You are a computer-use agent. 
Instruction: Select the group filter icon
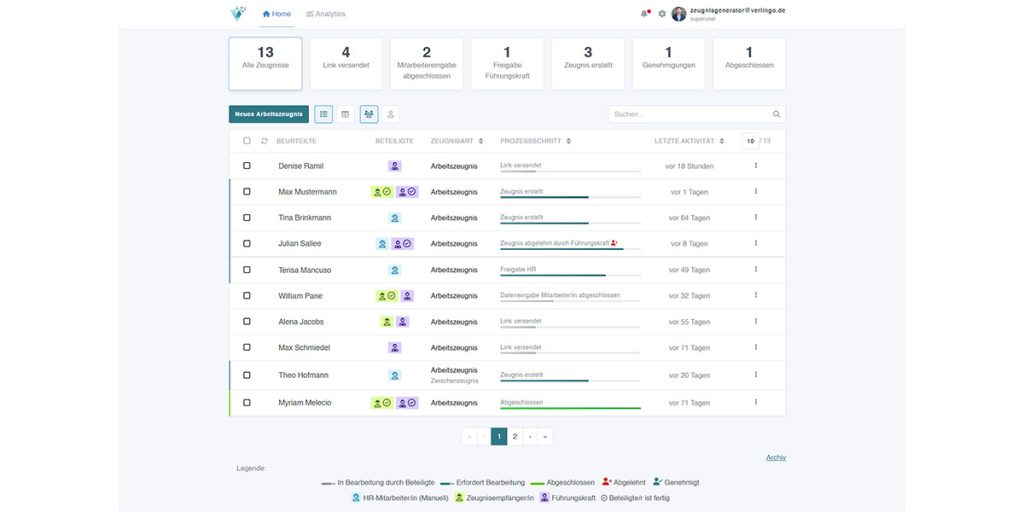[369, 114]
